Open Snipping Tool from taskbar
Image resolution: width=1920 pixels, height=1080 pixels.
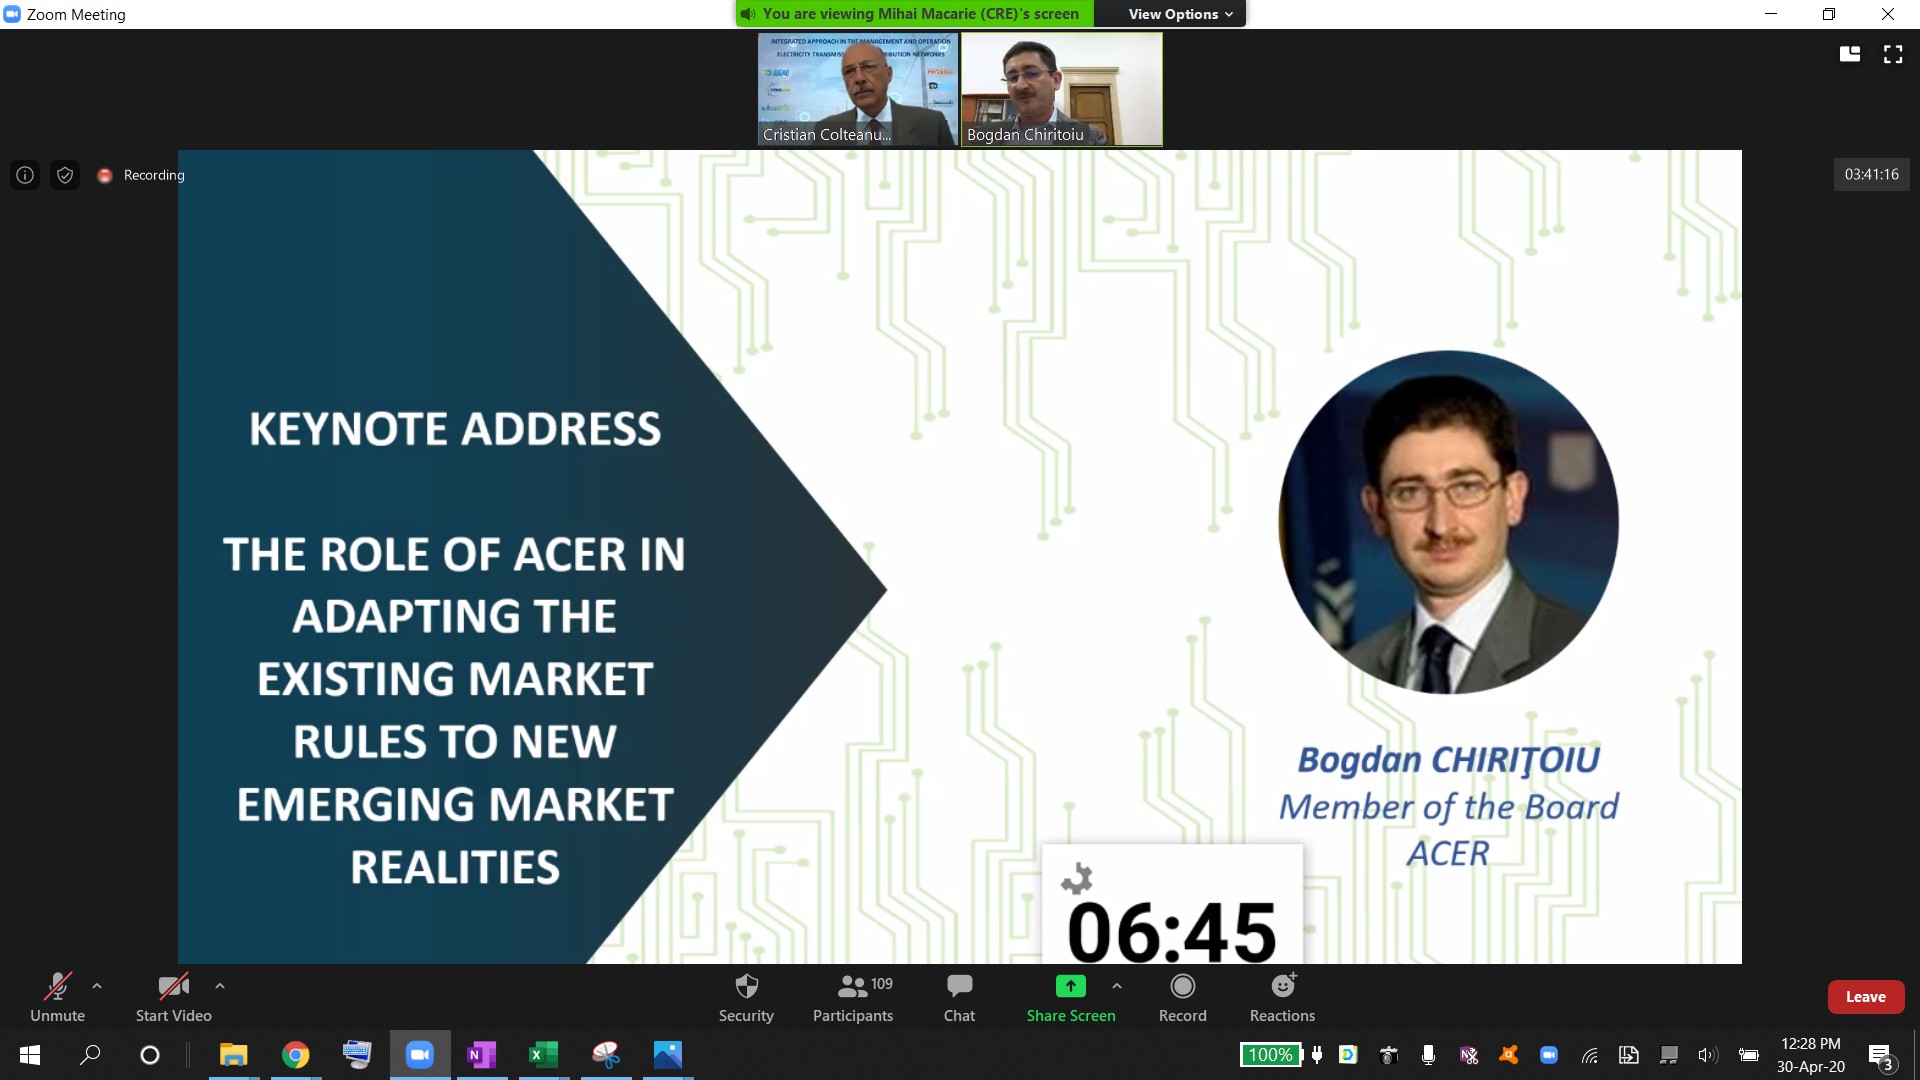[606, 1055]
